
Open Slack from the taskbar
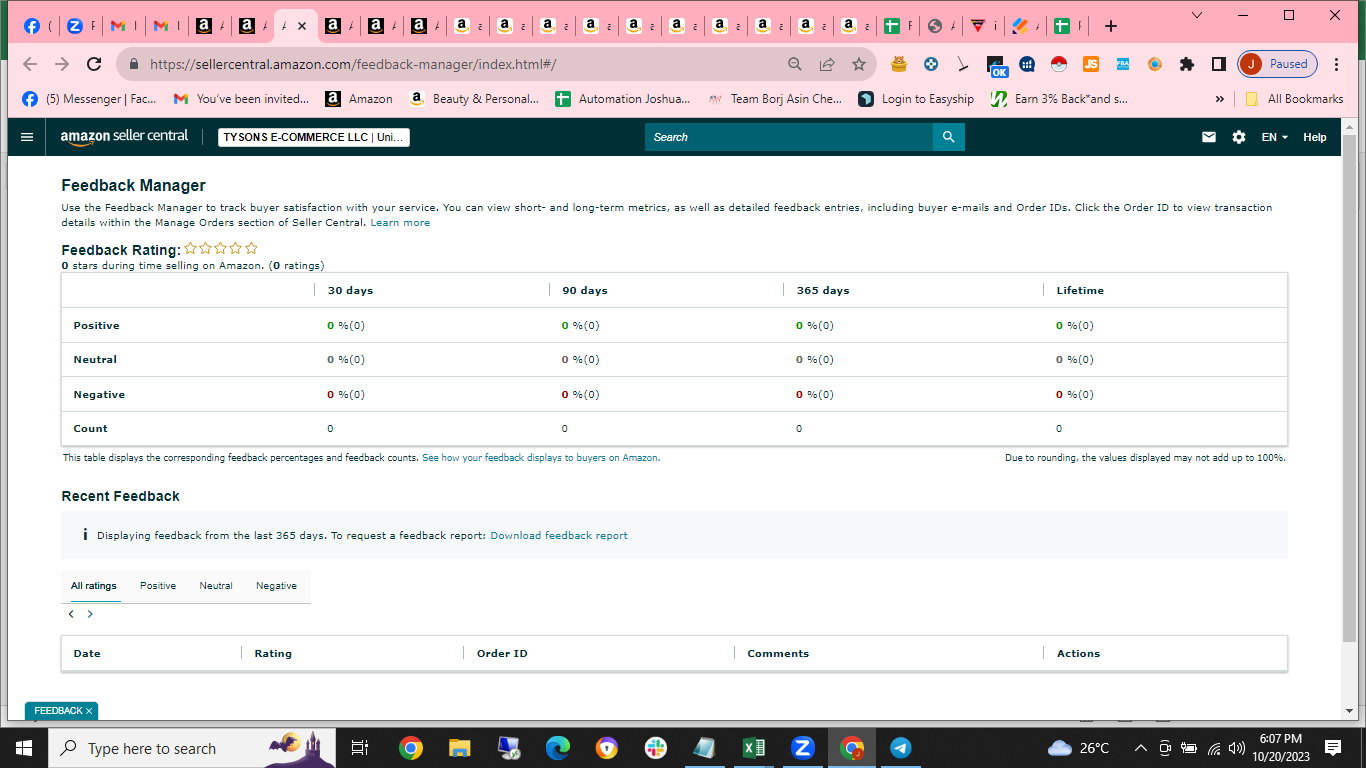pyautogui.click(x=656, y=747)
